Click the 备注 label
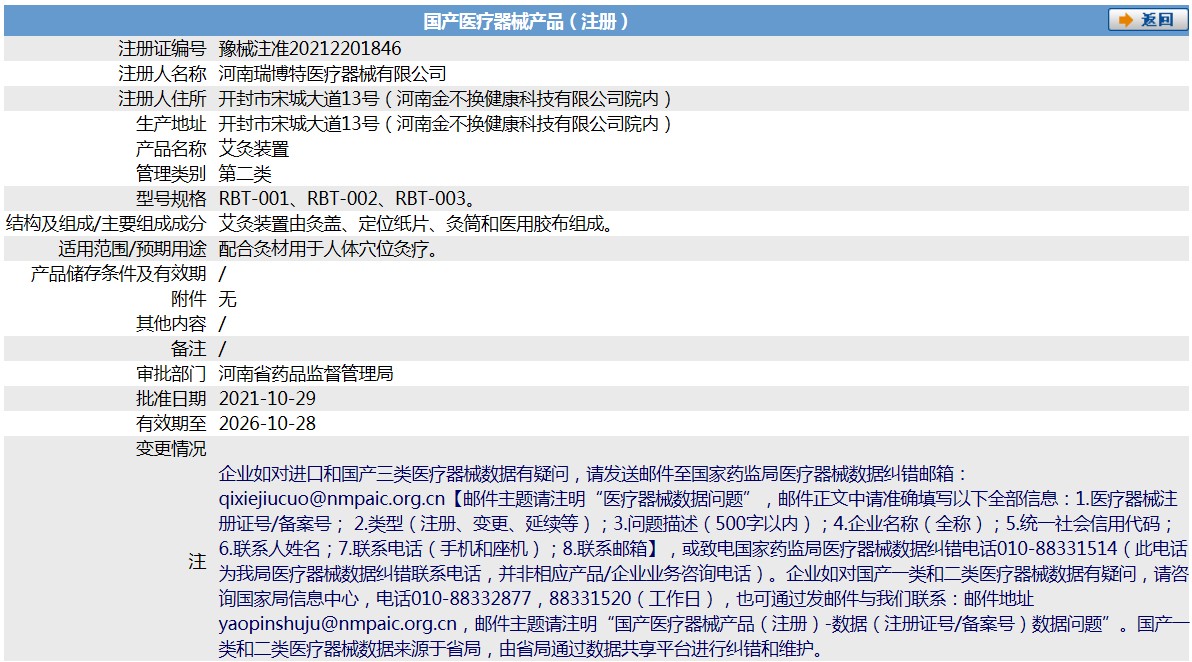Viewport: 1192px width, 662px height. pyautogui.click(x=189, y=349)
